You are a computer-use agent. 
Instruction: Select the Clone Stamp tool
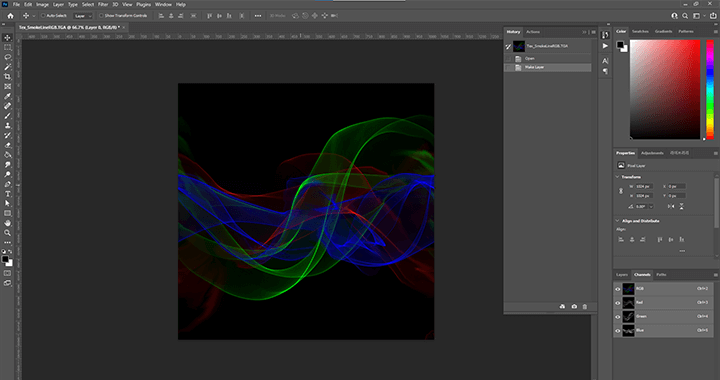[7, 125]
